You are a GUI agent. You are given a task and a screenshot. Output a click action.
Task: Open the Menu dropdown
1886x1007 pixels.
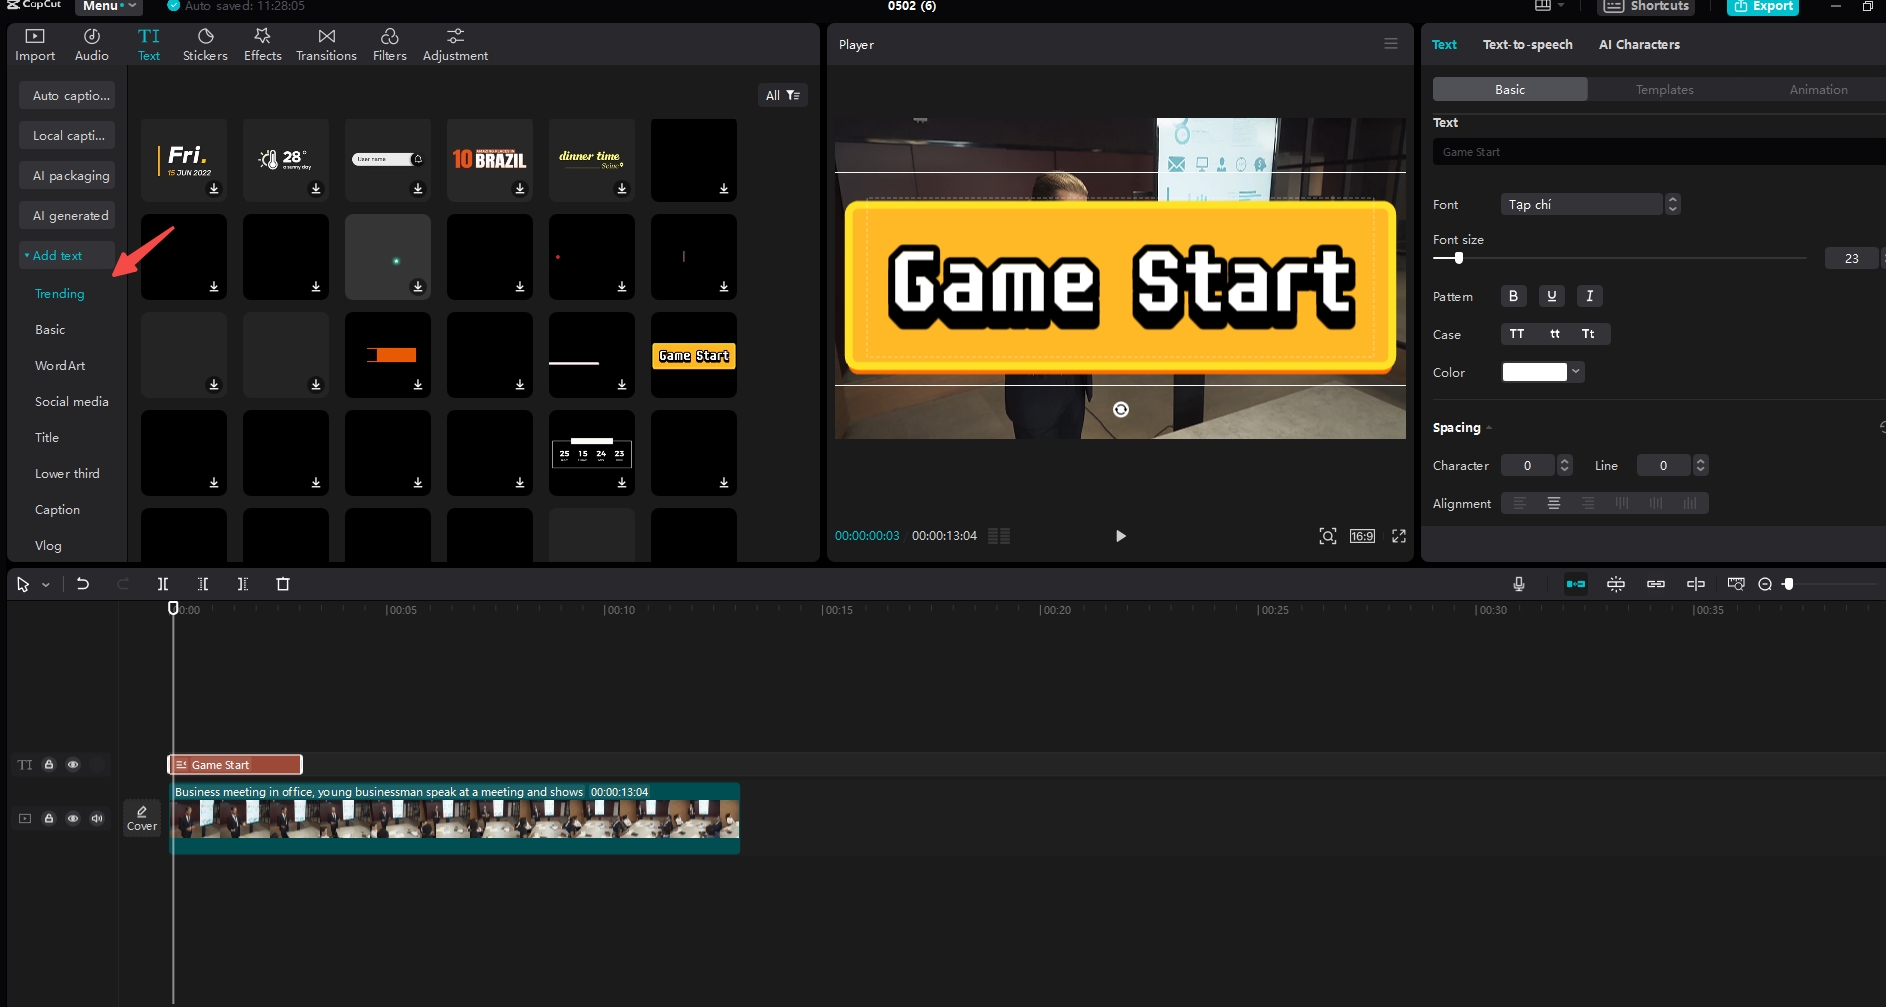(108, 6)
